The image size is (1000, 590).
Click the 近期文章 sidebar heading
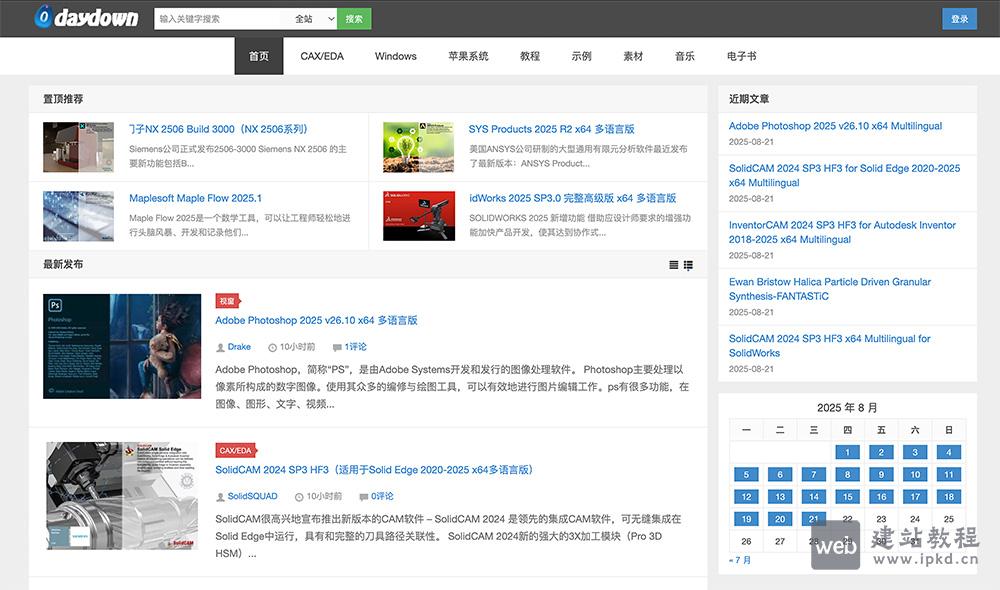749,99
